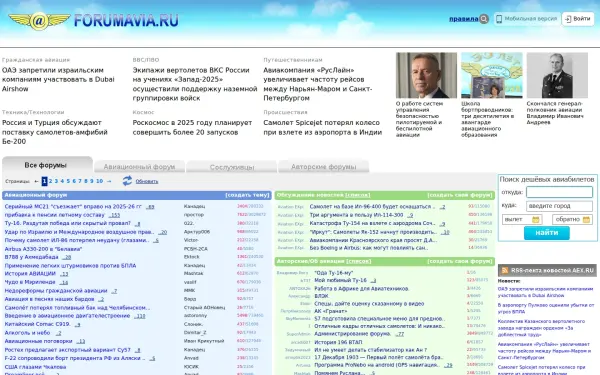Screen dimensions: 600x375
Task: Click the 'куда' destination city field
Action: pos(559,206)
